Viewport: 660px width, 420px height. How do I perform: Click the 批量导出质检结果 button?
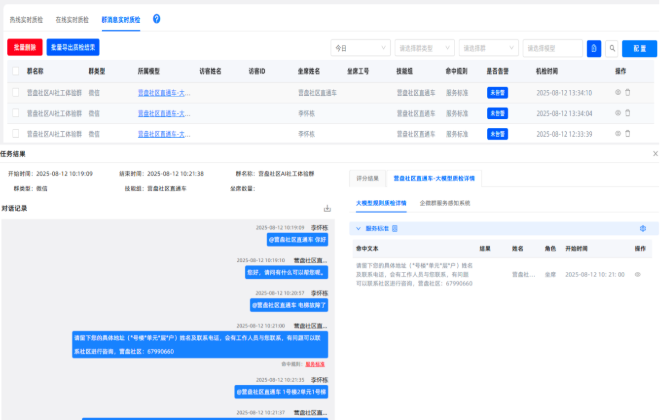pos(73,47)
